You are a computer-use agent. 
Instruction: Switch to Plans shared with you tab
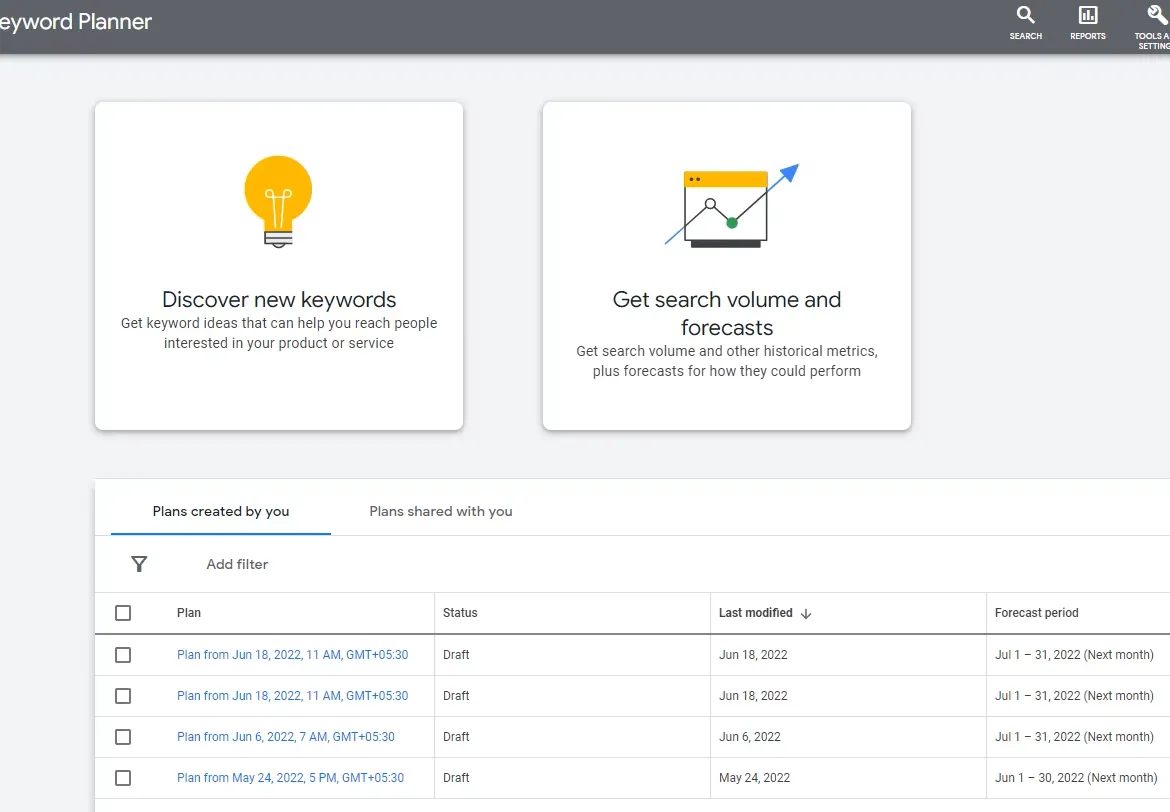coord(441,511)
